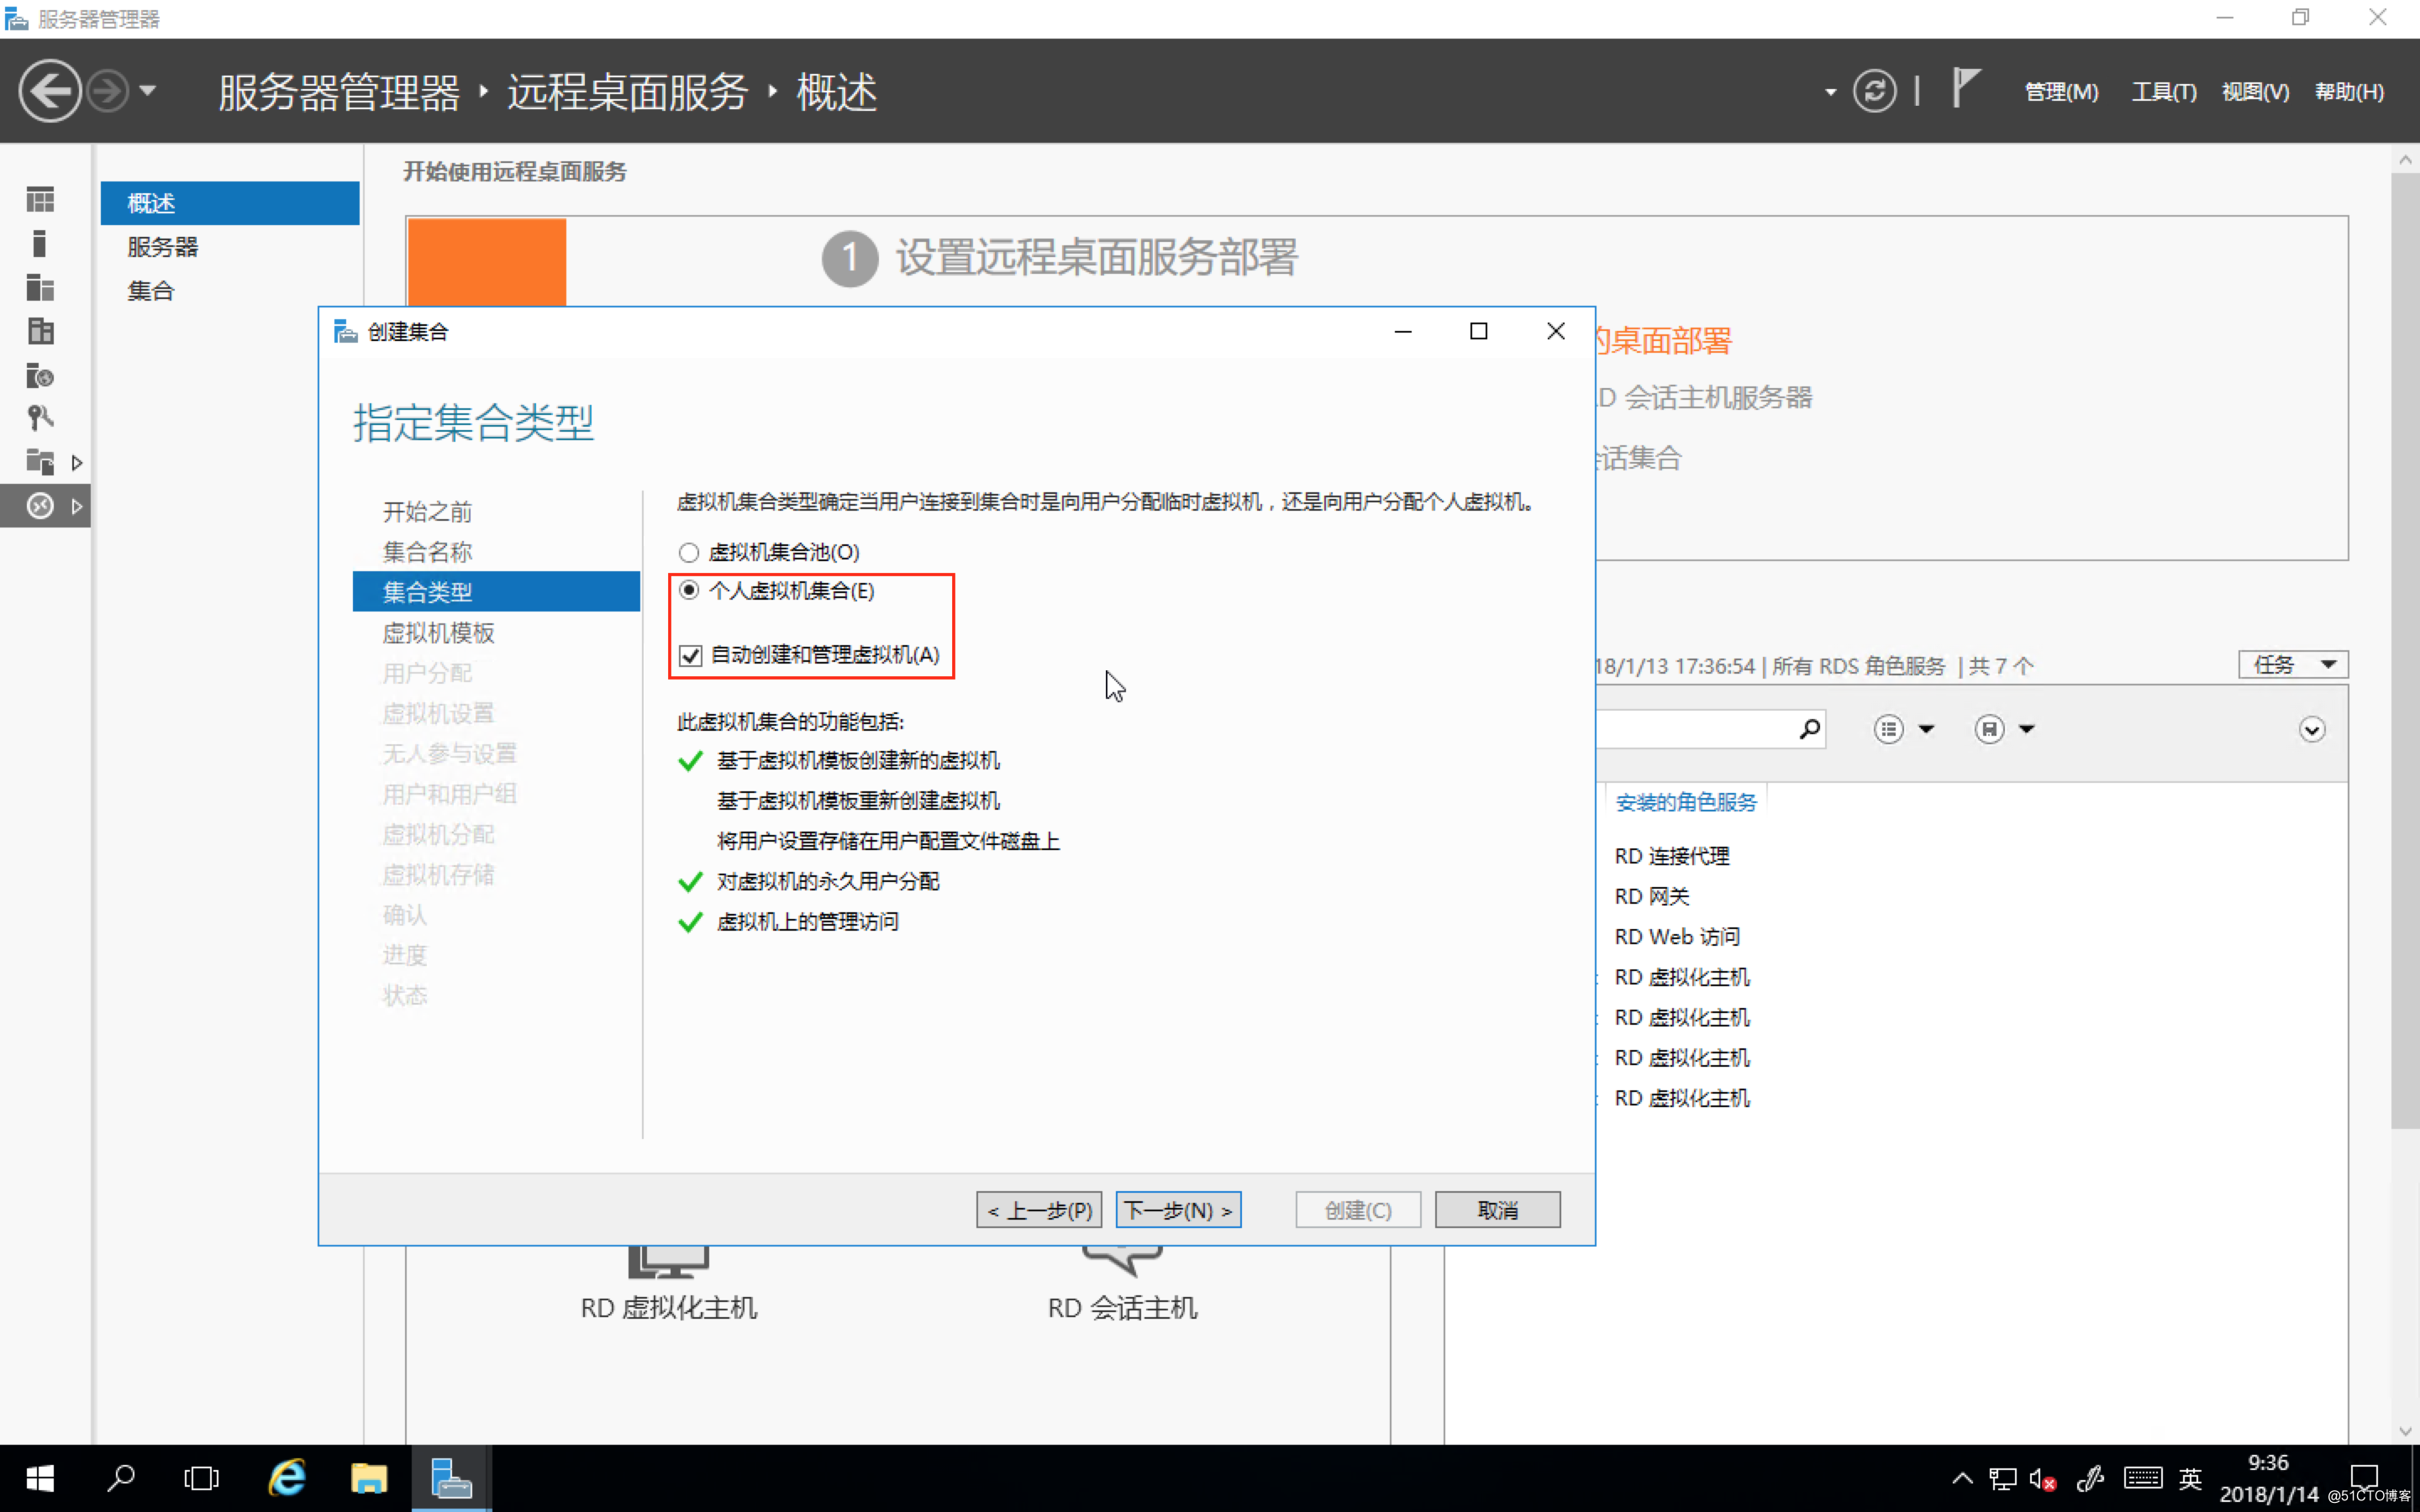Launch Internet Explorer from the taskbar

pyautogui.click(x=287, y=1478)
